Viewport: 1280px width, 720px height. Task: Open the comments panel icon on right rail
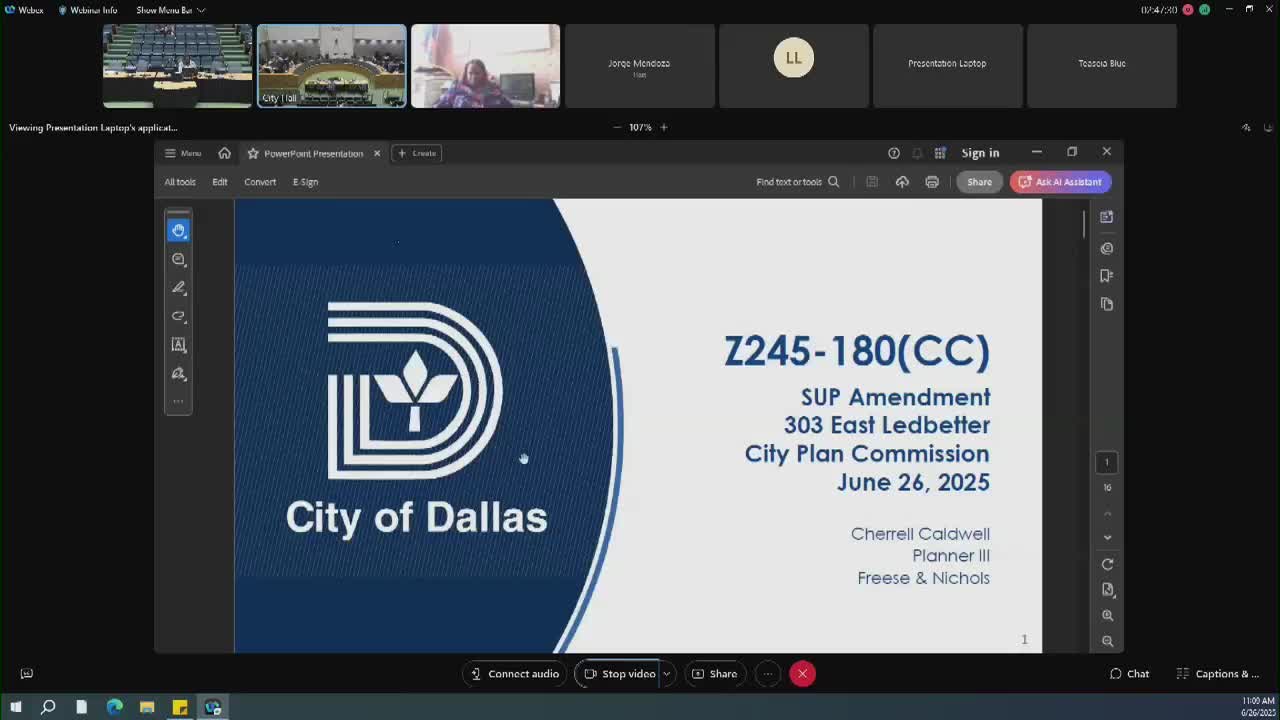[1106, 248]
